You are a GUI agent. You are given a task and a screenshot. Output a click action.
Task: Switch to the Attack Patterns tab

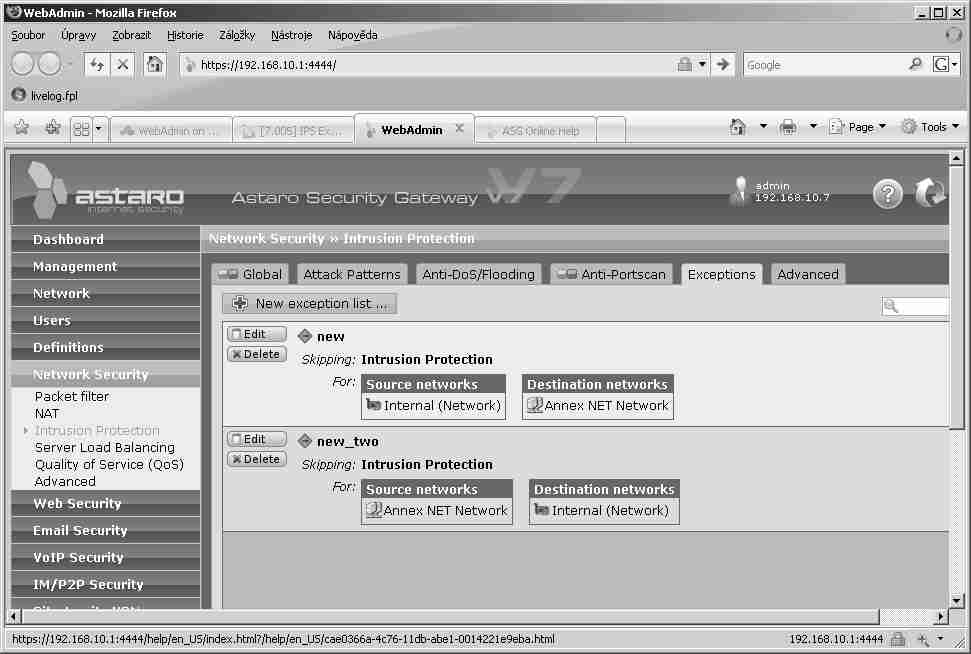click(352, 274)
